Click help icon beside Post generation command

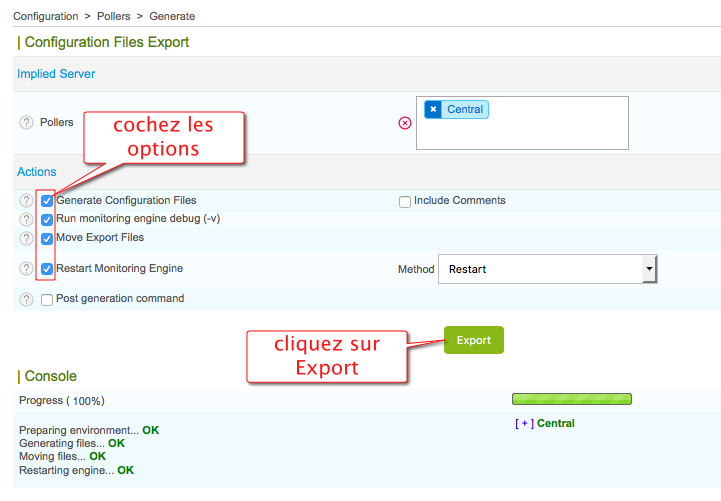click(x=26, y=299)
